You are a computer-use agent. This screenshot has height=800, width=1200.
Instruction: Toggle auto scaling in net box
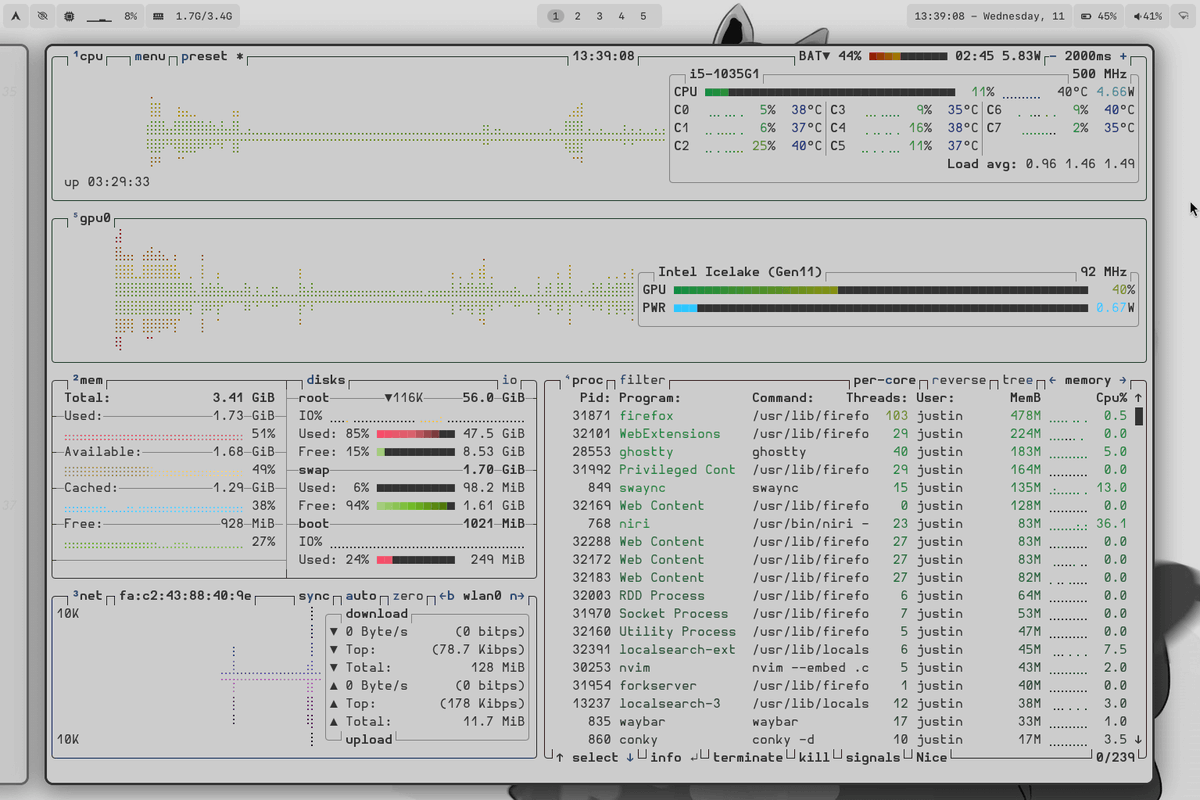pos(361,596)
